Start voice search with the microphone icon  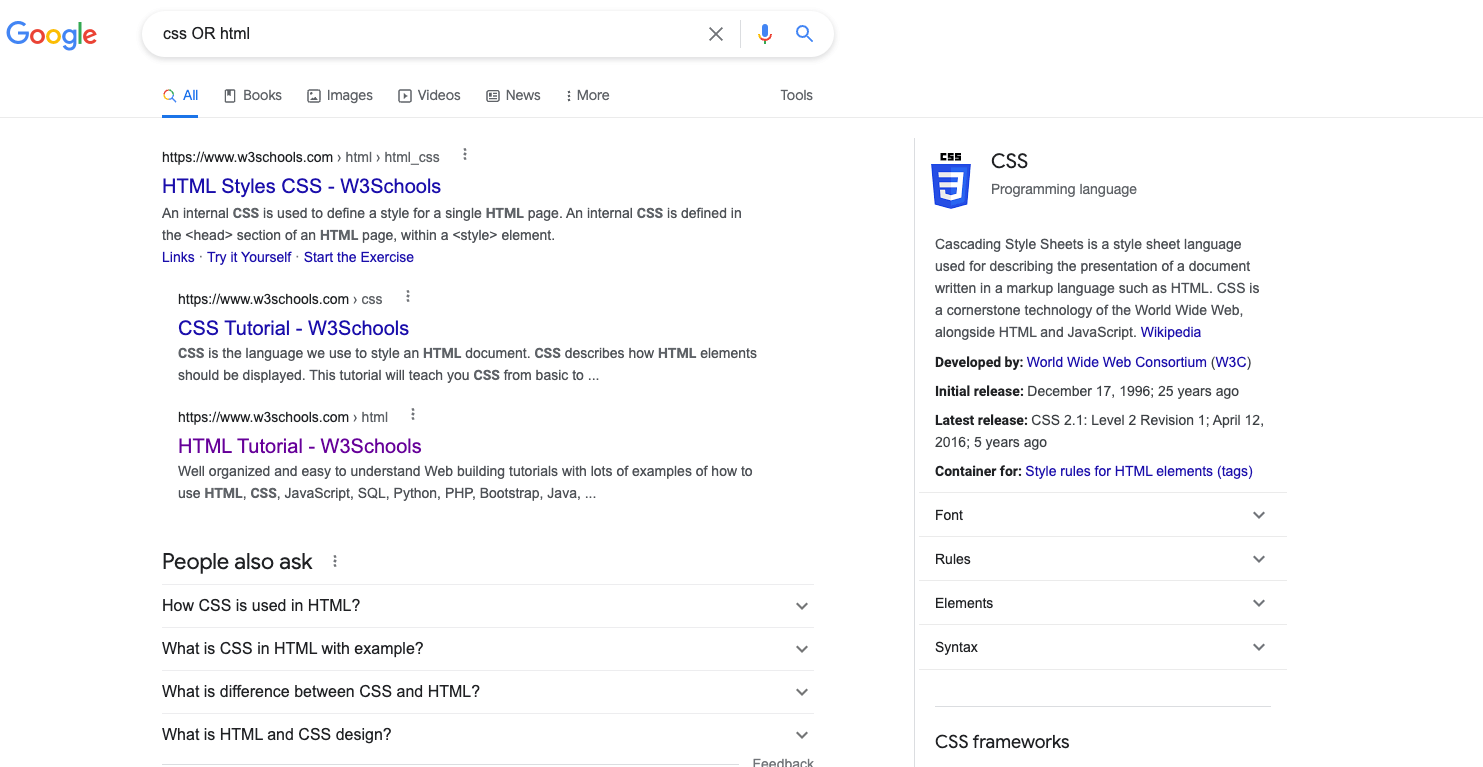(765, 34)
